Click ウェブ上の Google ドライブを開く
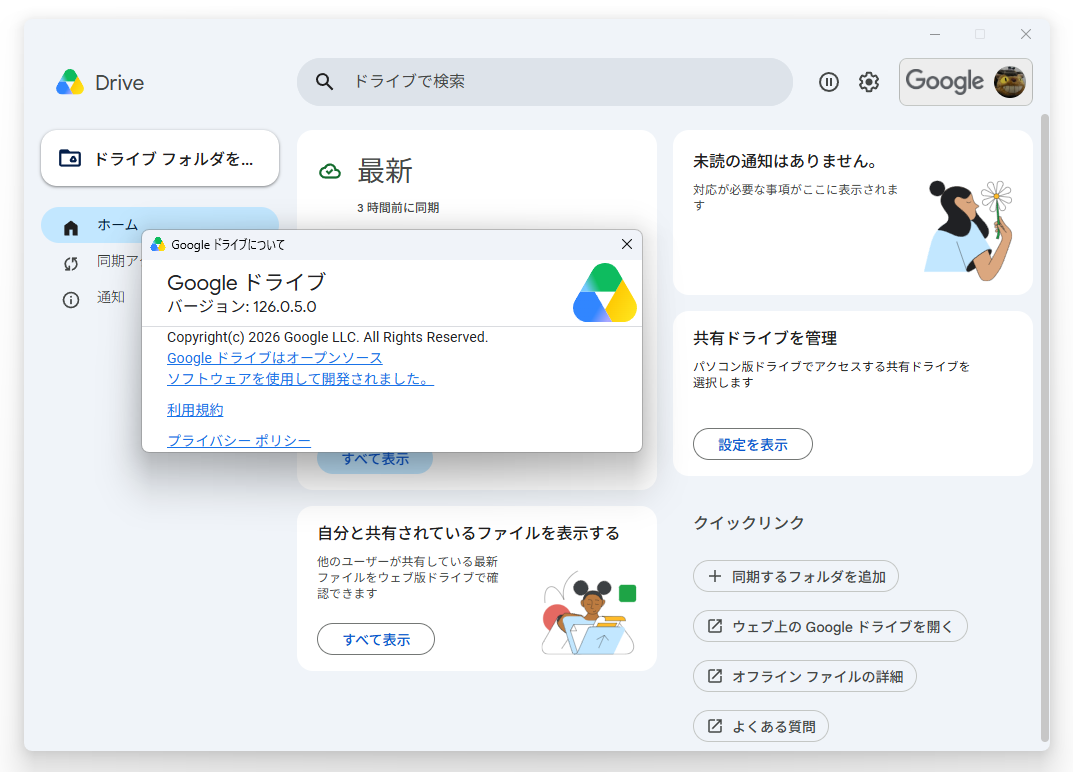The width and height of the screenshot is (1073, 772). (x=830, y=626)
